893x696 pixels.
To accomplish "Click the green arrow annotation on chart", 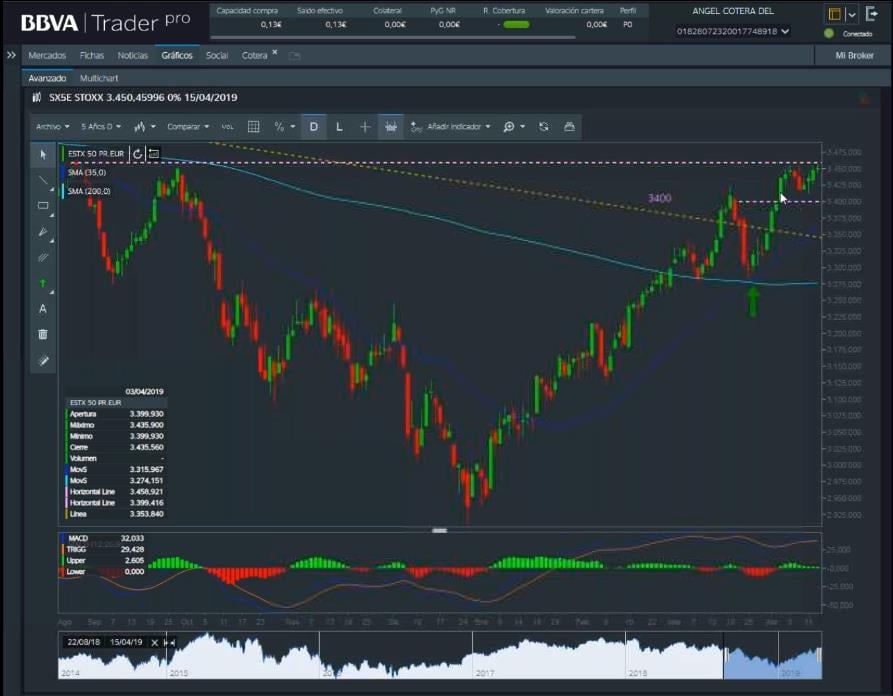I will [753, 301].
